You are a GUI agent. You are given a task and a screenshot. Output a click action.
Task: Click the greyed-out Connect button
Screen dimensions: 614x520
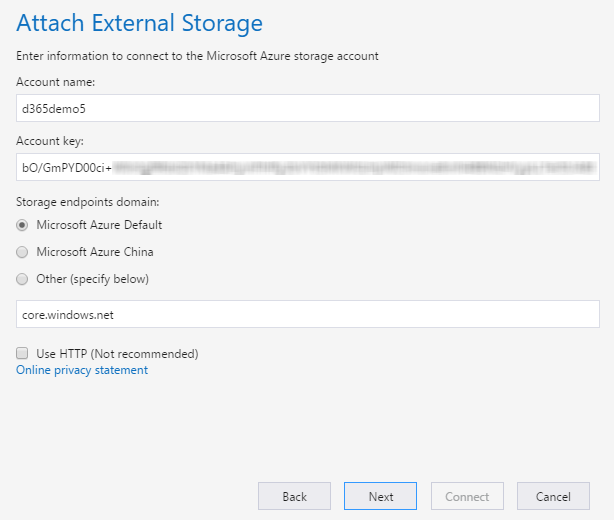click(467, 496)
